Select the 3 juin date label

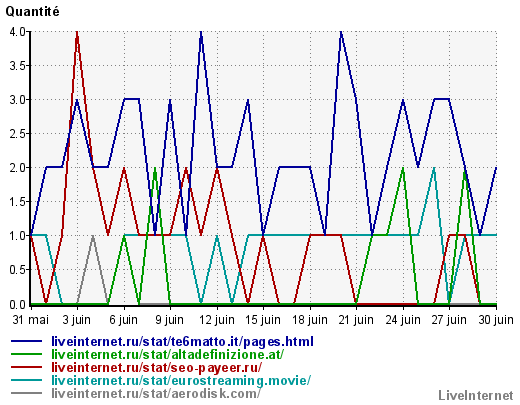[x=77, y=320]
